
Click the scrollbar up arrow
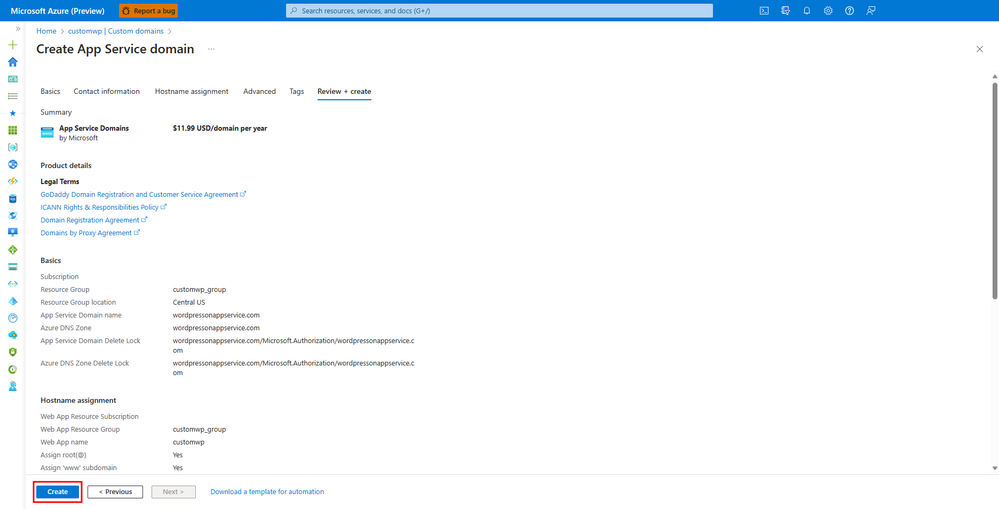[995, 75]
